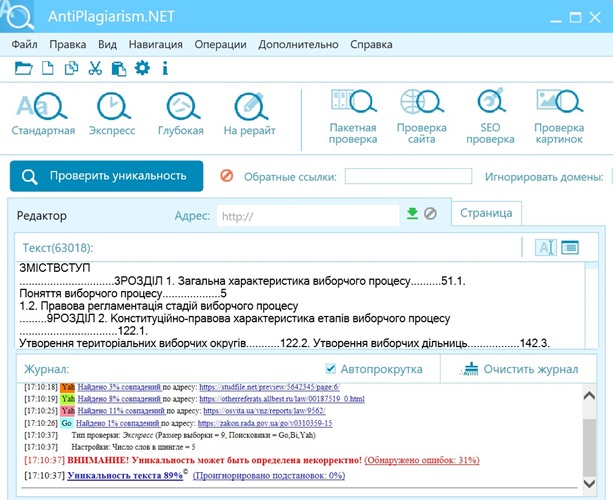Viewport: 613px width, 500px height.
Task: Open the osvita.ua reports link
Action: coord(265,411)
